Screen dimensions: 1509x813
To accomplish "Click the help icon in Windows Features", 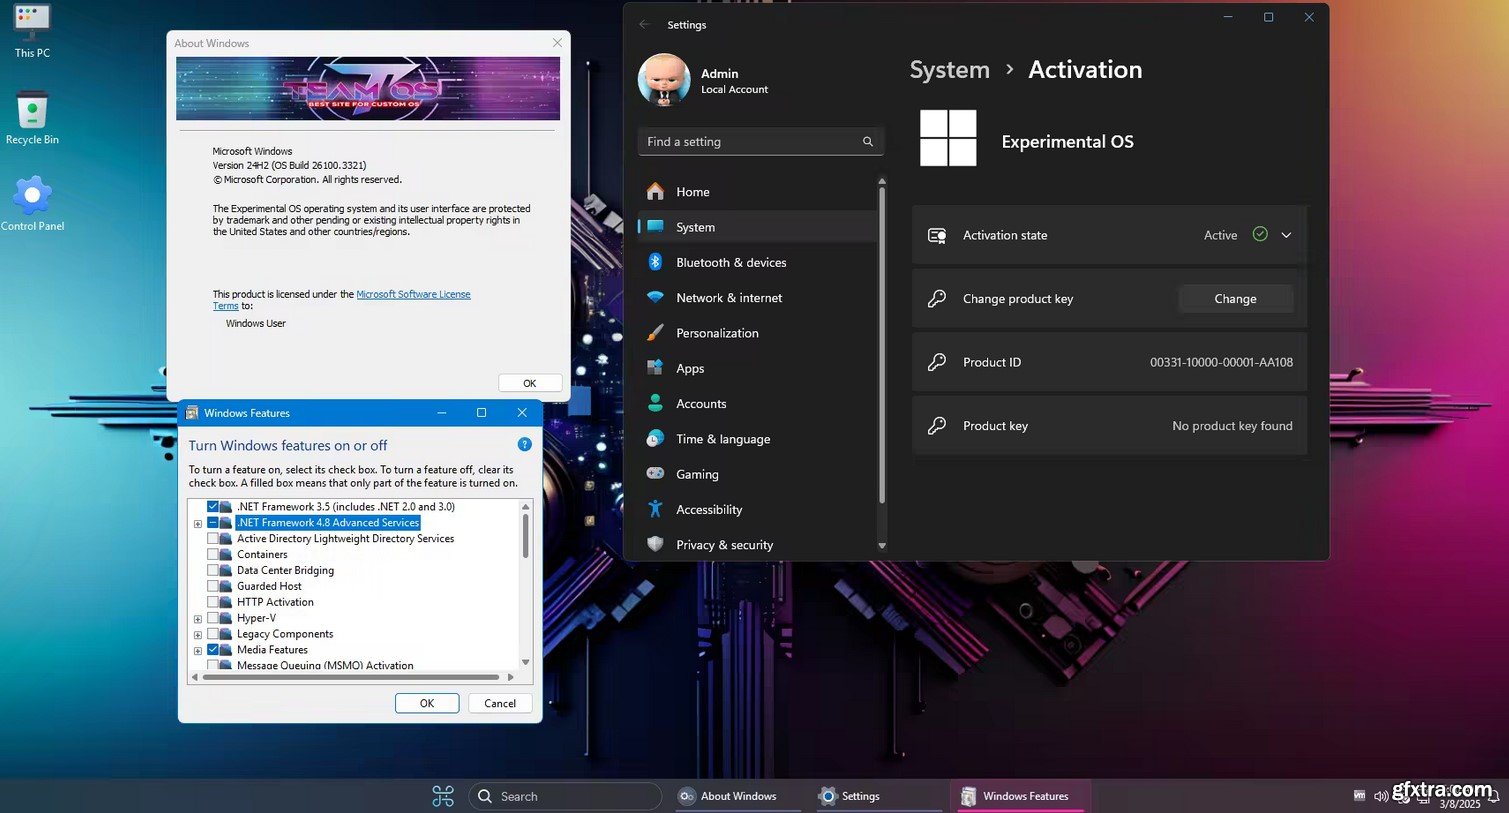I will click(524, 445).
